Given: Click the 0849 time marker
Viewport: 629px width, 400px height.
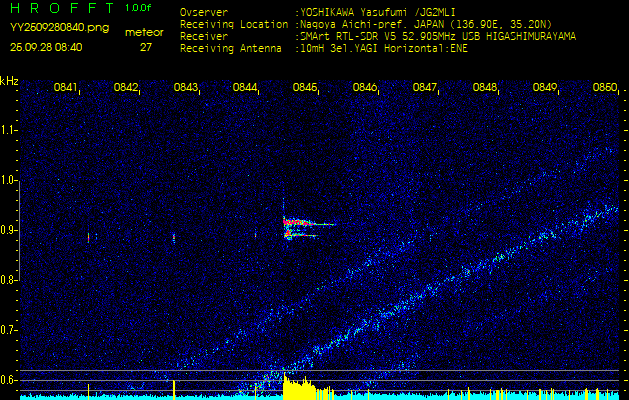Looking at the screenshot, I should point(544,87).
